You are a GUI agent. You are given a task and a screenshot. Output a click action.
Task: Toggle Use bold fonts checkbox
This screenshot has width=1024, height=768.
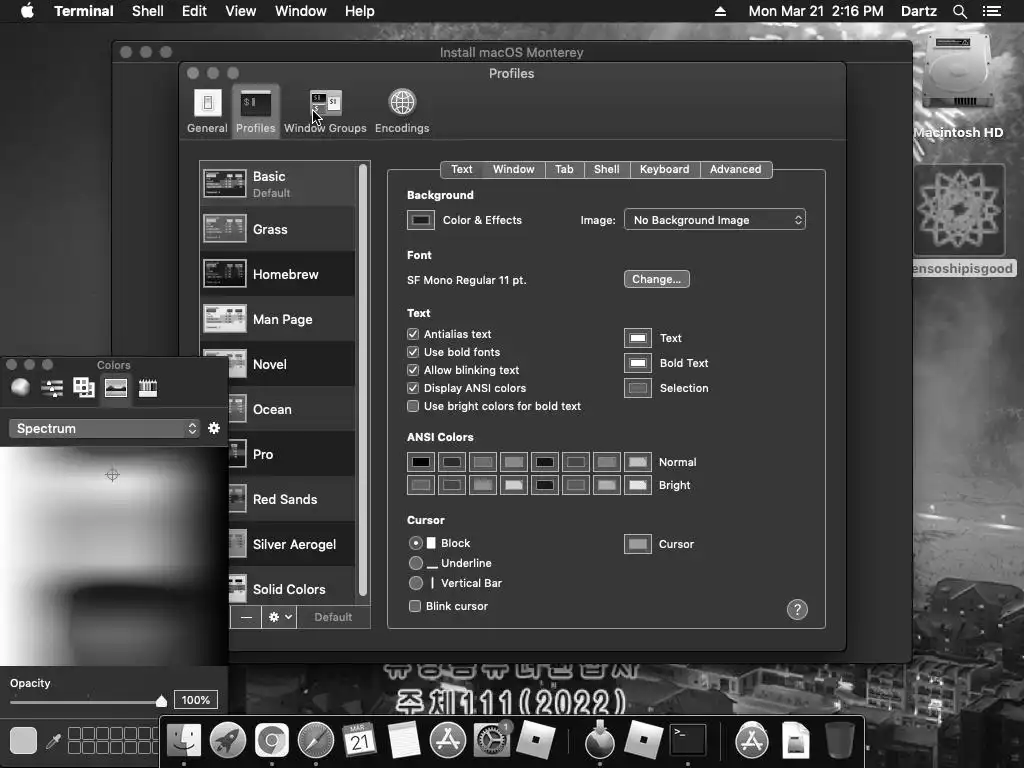pyautogui.click(x=413, y=352)
